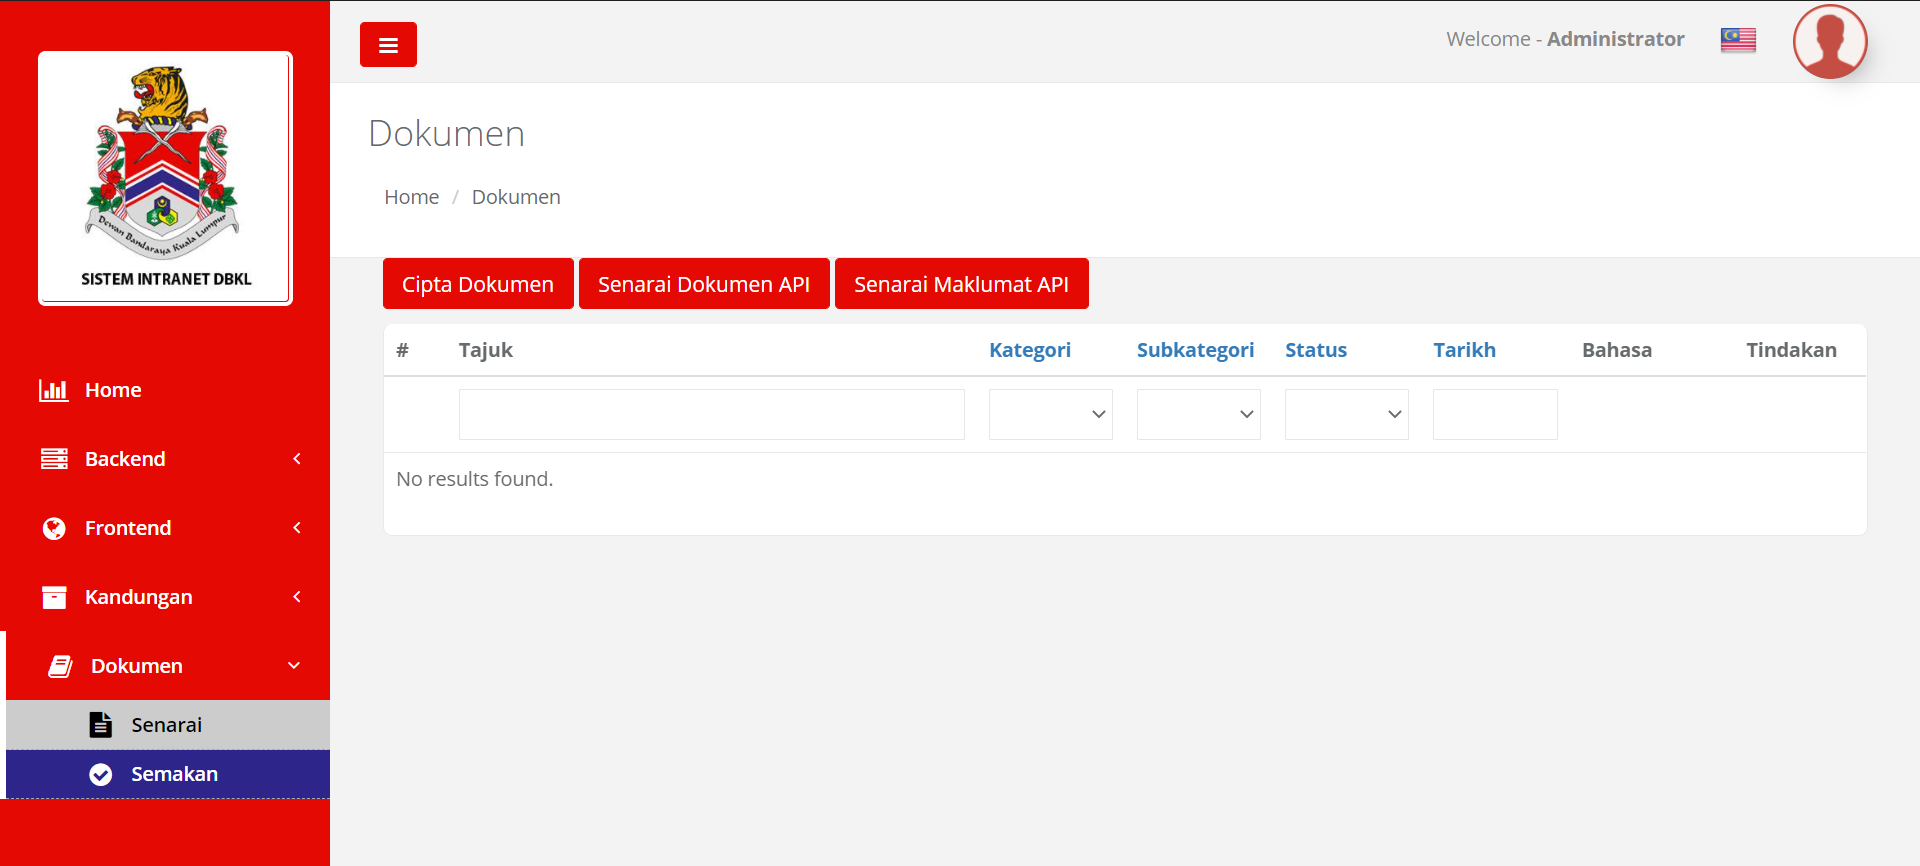Open the Administrator profile avatar

1829,42
